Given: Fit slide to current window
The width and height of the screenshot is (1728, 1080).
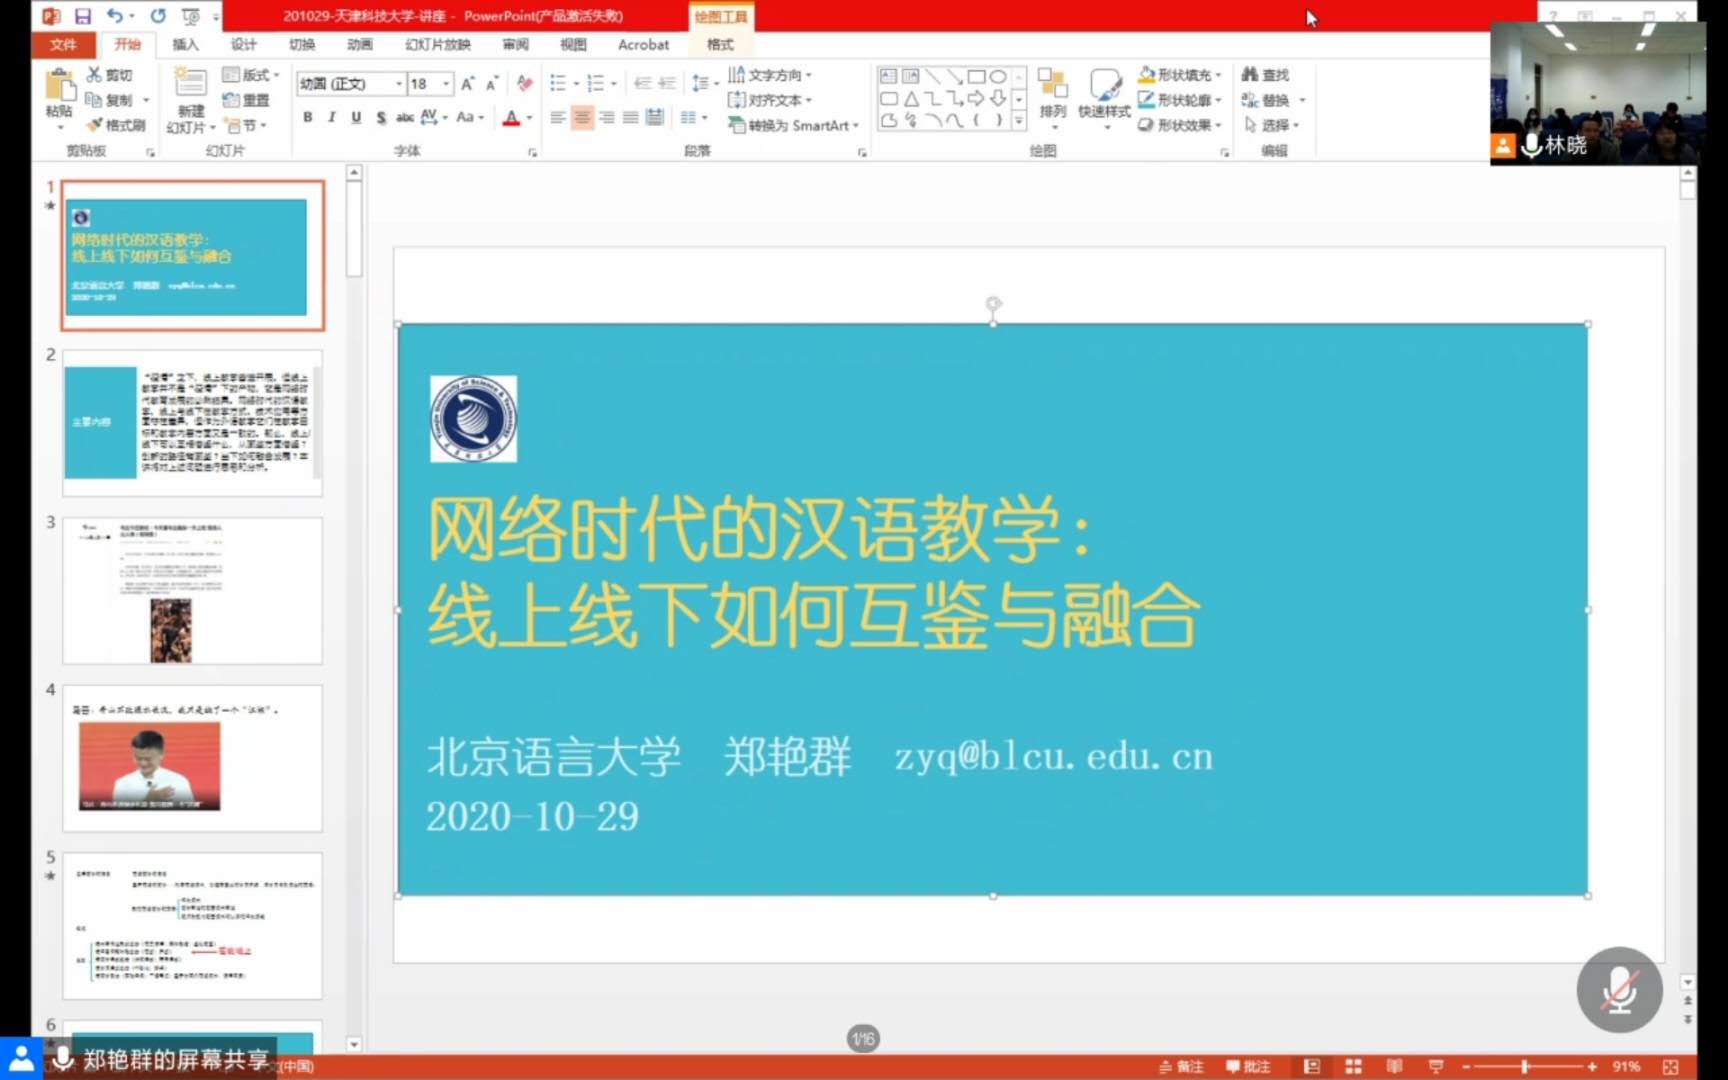Looking at the screenshot, I should [x=1670, y=1067].
